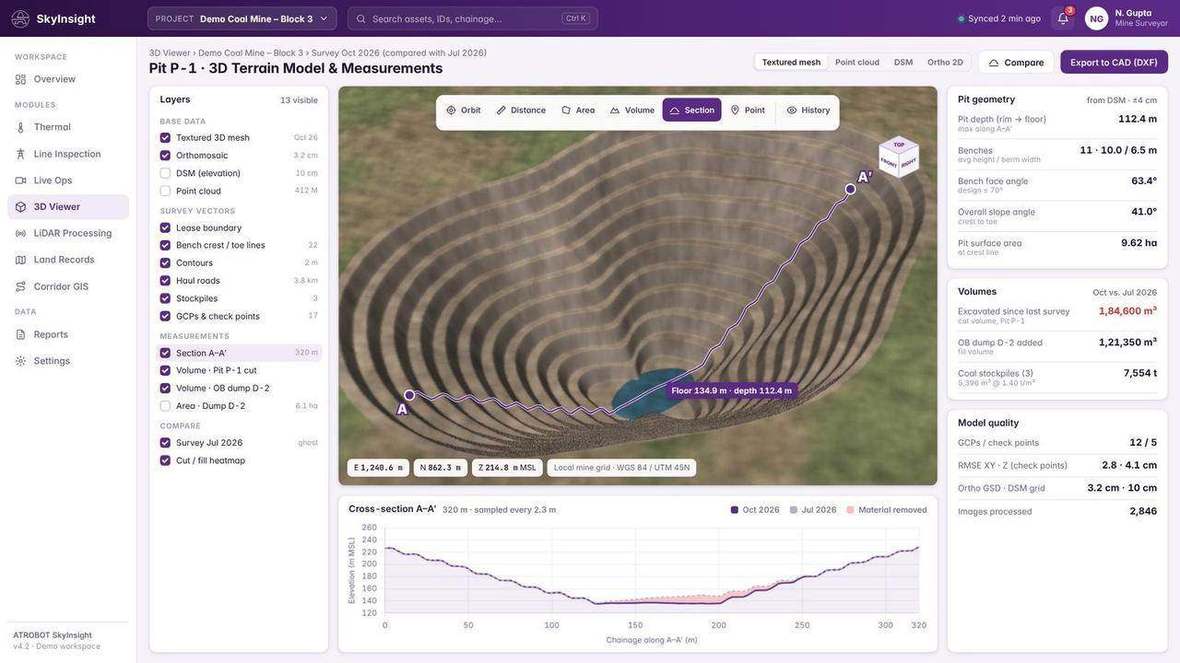Select the Section tool
The width and height of the screenshot is (1180, 663).
point(692,110)
